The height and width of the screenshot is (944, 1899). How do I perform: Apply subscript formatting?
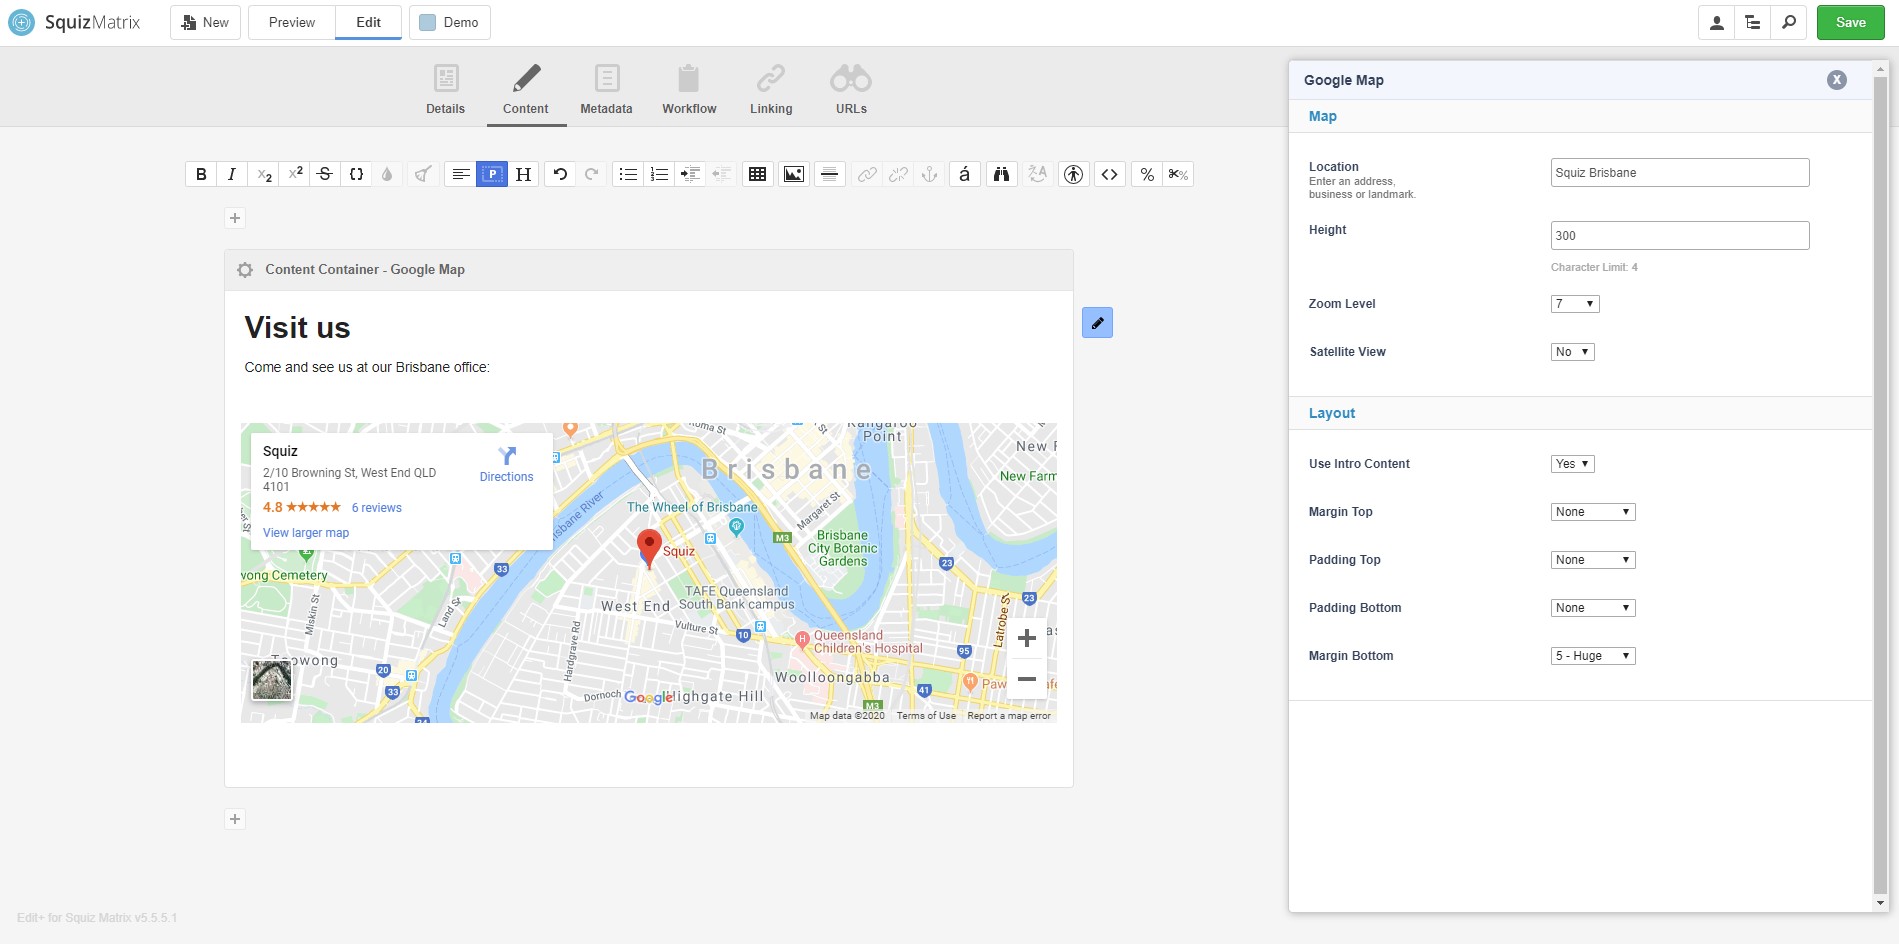click(264, 174)
